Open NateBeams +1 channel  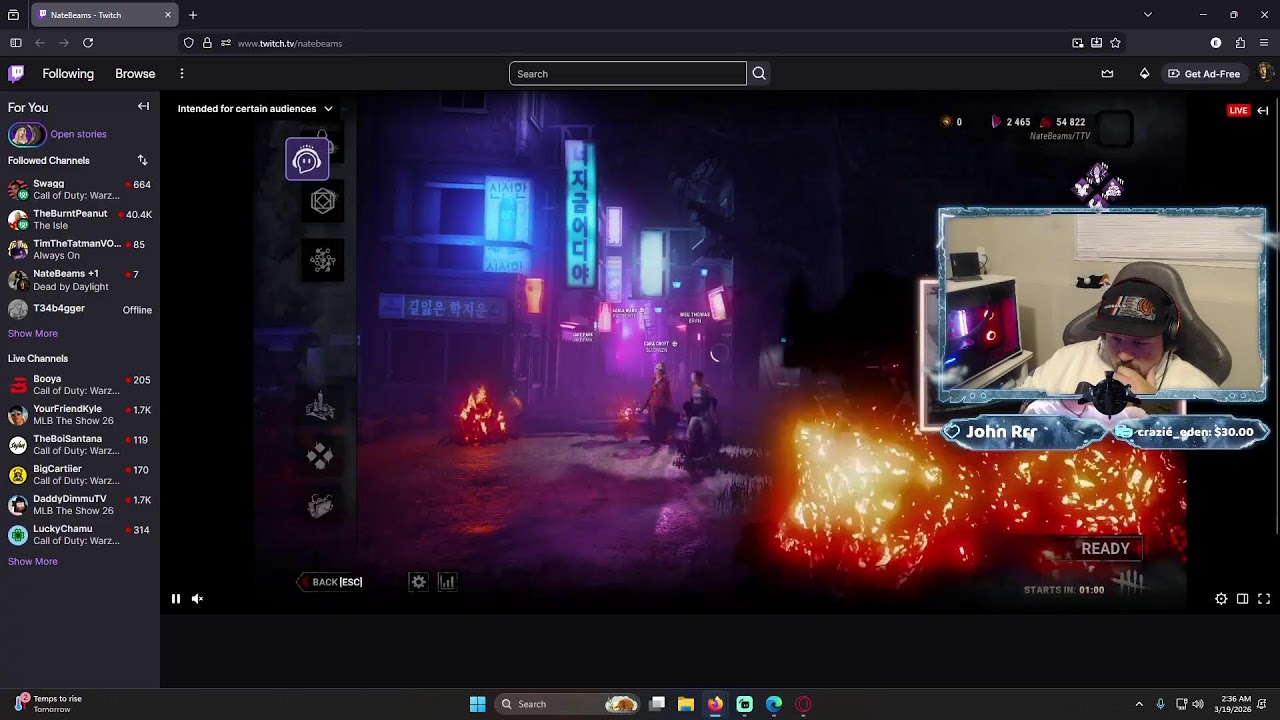pyautogui.click(x=80, y=279)
